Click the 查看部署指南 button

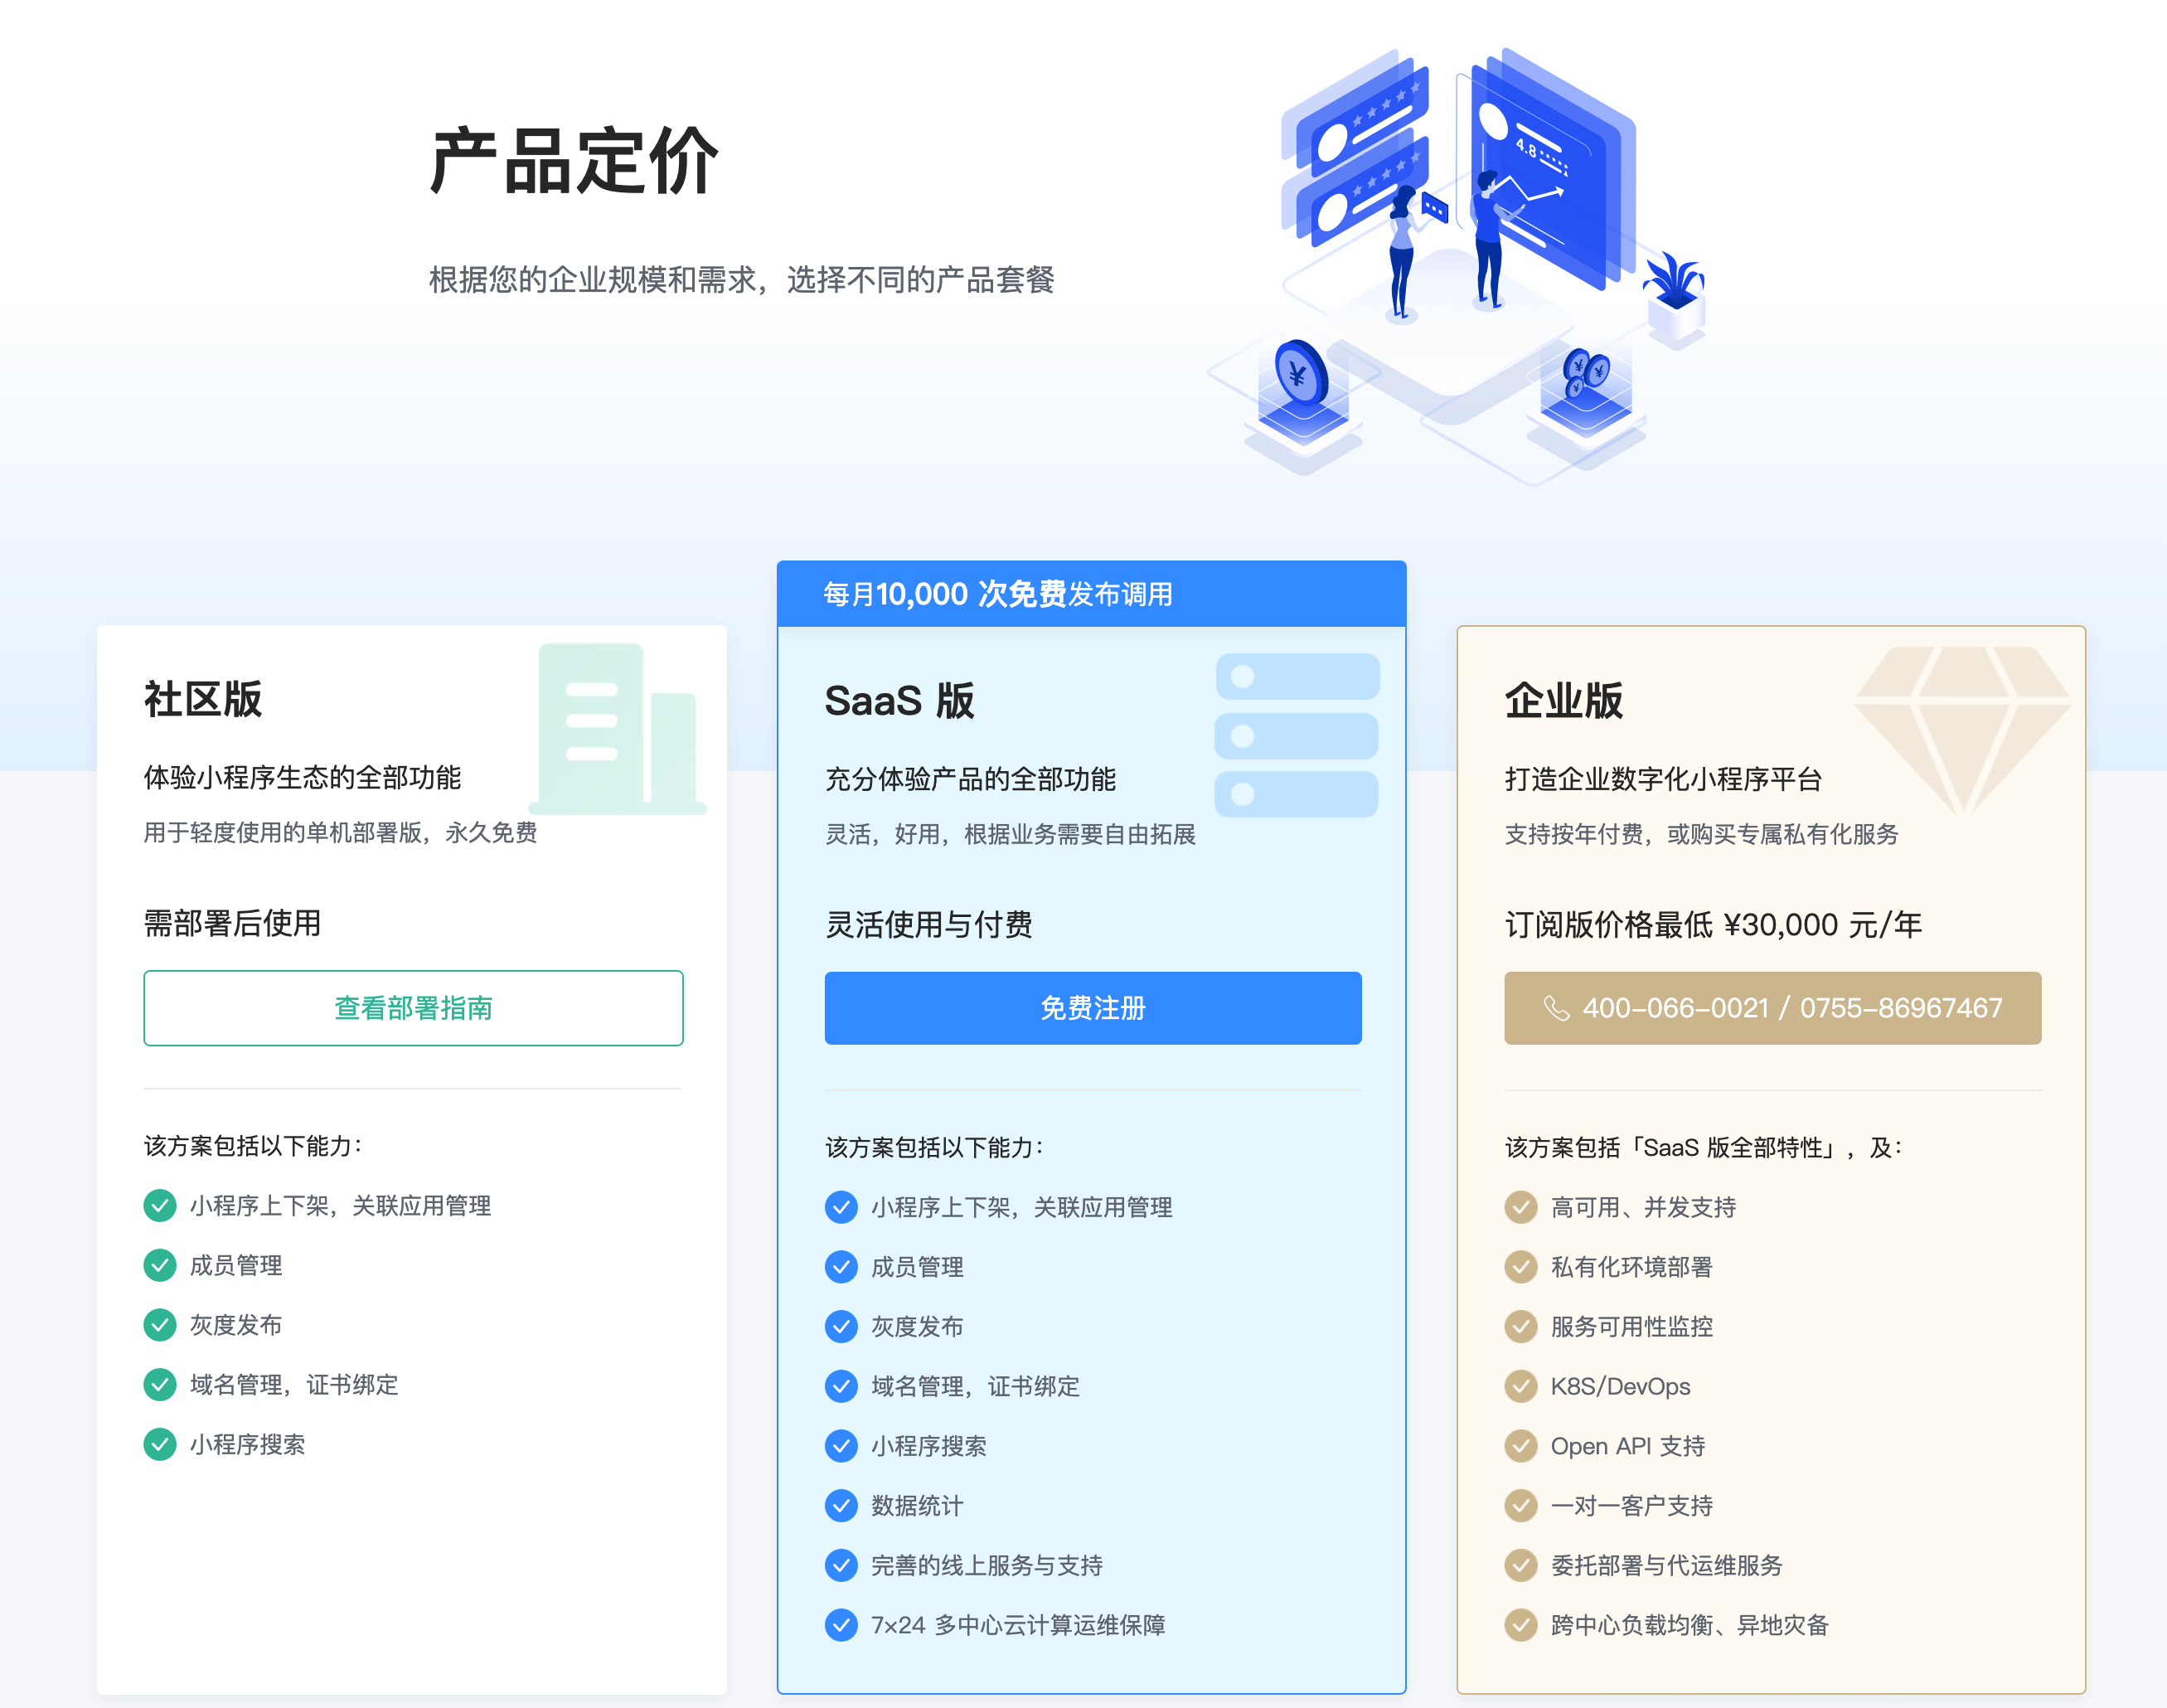click(x=413, y=1008)
